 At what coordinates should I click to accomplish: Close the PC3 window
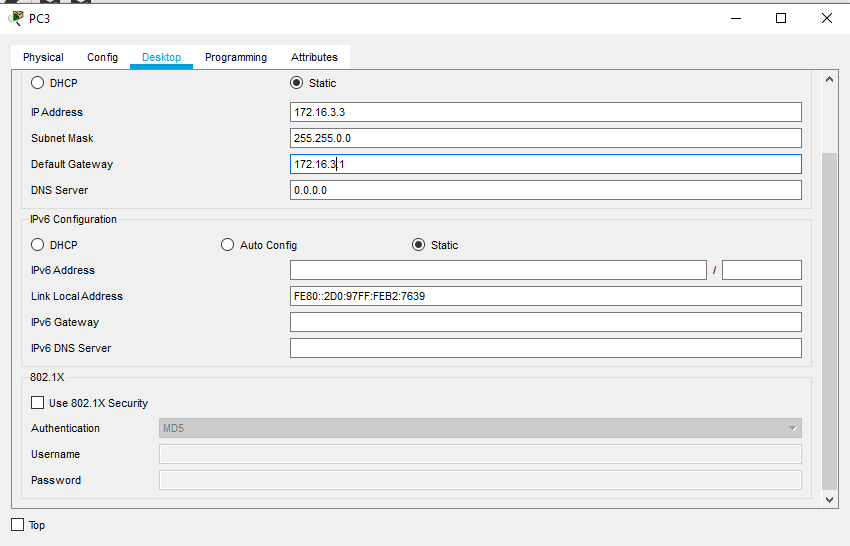tap(827, 18)
